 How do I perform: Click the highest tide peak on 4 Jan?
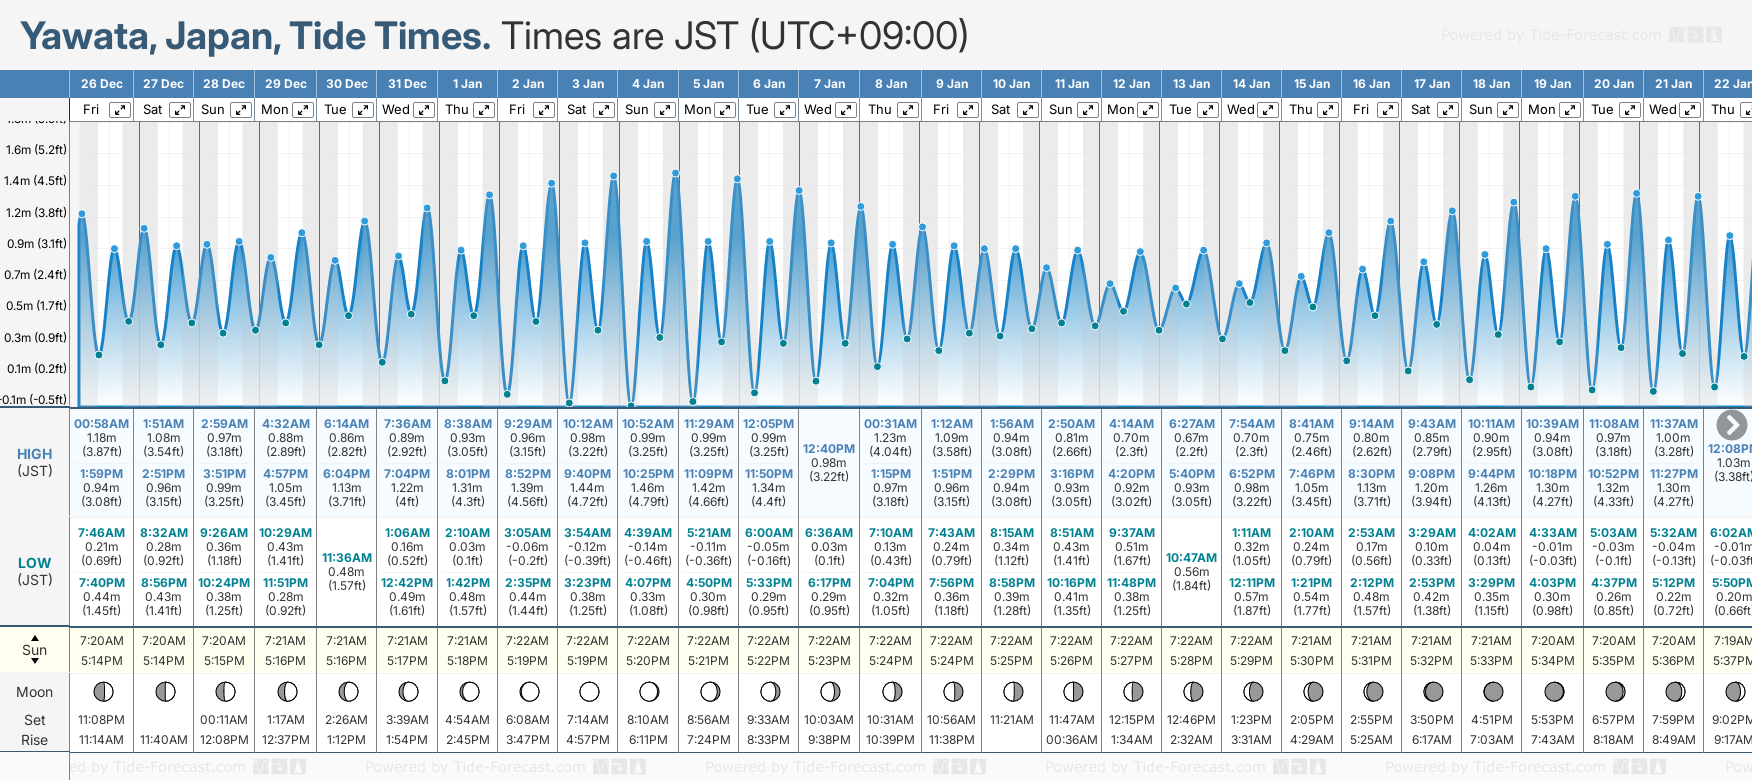[x=675, y=174]
